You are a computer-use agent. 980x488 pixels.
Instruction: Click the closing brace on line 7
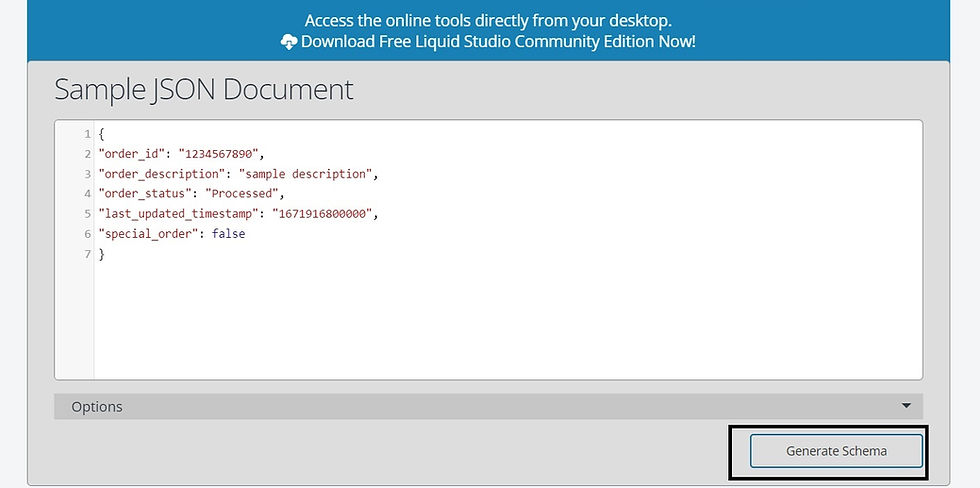pyautogui.click(x=101, y=254)
